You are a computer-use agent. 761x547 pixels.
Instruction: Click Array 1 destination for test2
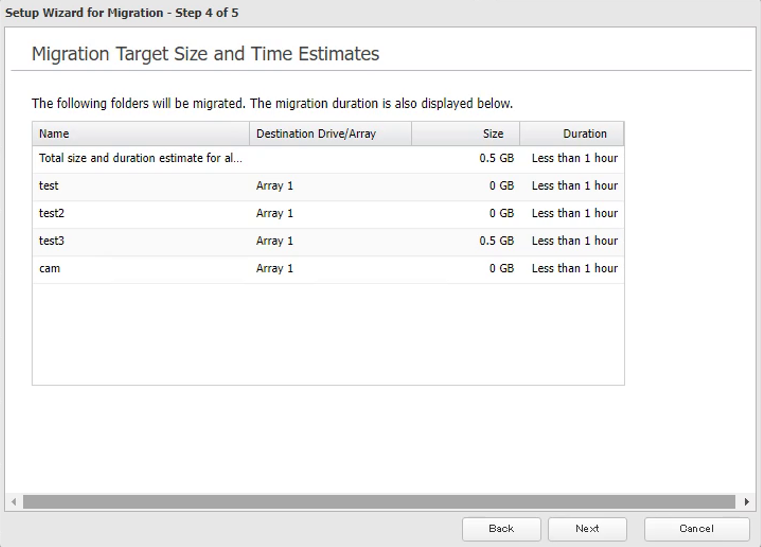point(275,213)
